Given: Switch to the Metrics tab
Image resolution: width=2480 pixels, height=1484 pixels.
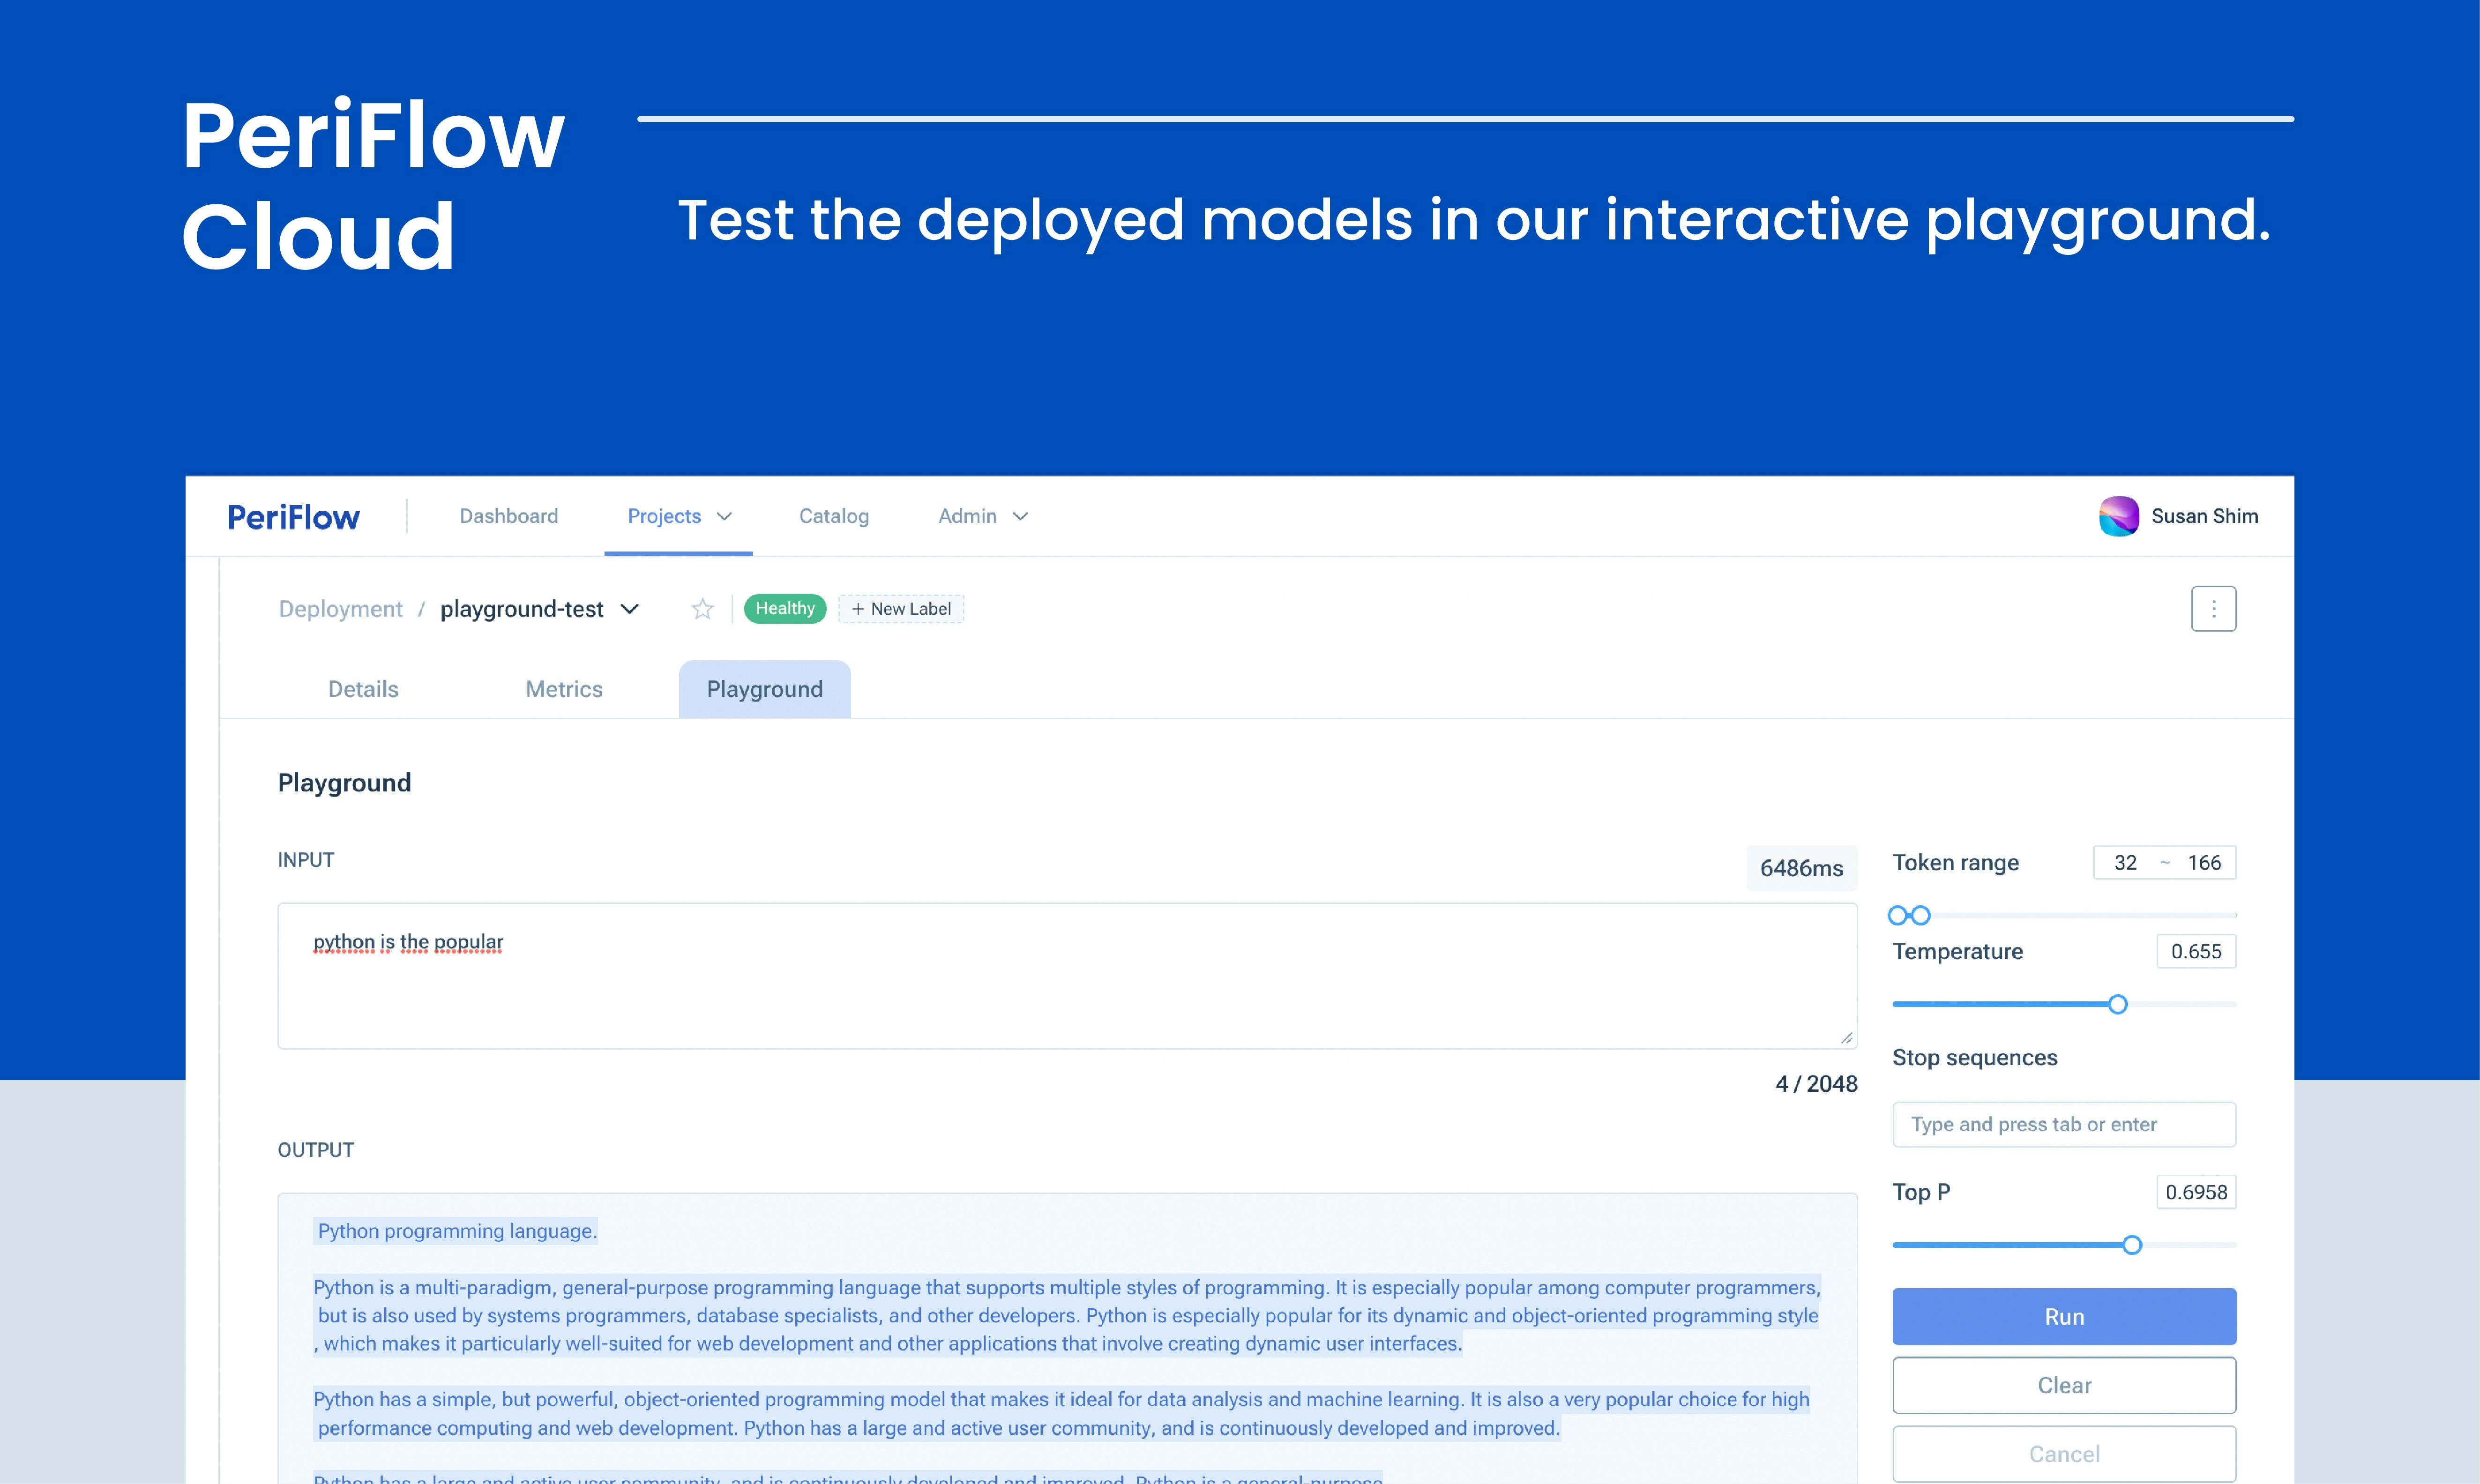Looking at the screenshot, I should [x=564, y=689].
